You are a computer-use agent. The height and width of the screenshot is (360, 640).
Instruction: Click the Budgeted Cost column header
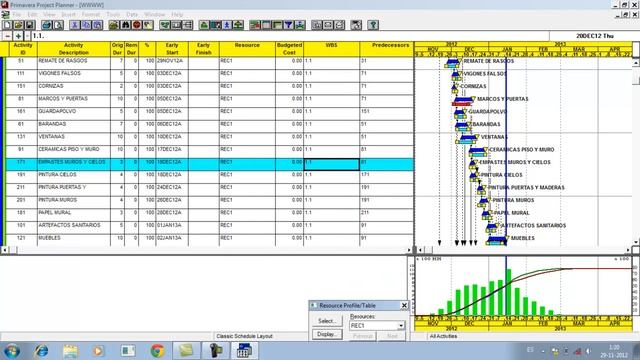point(289,49)
